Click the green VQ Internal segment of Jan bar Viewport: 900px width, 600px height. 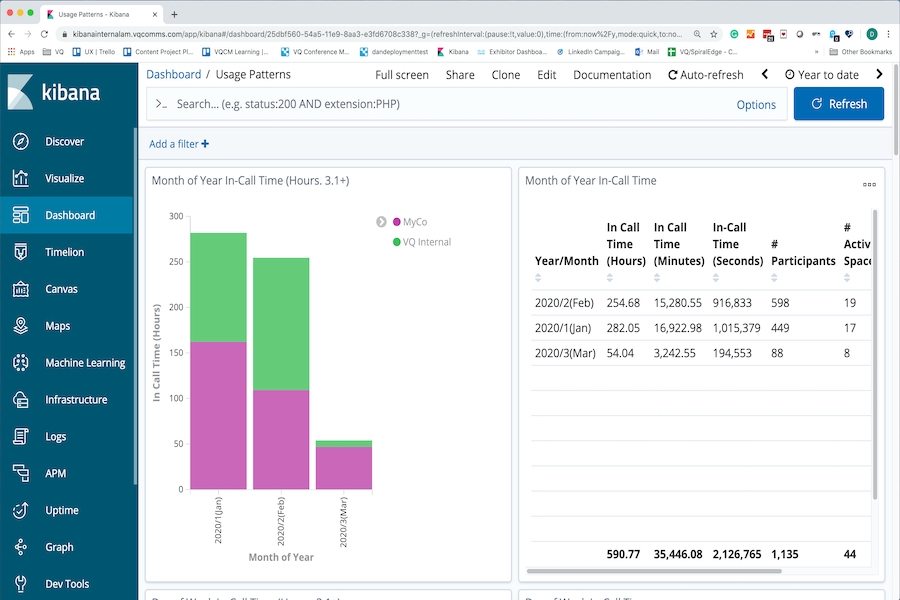point(218,287)
